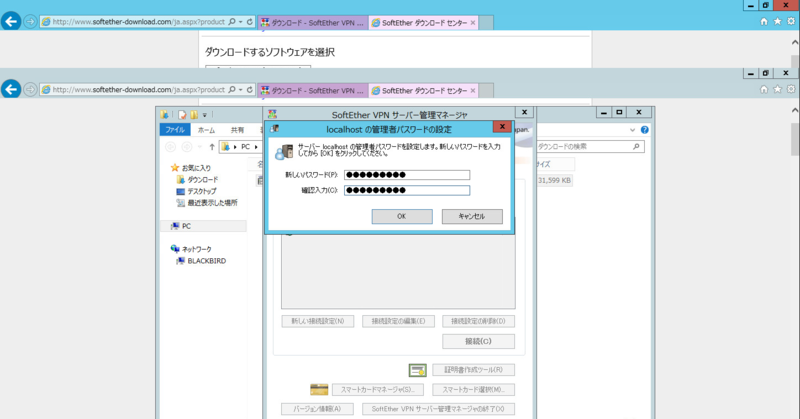The image size is (800, 419).
Task: Select お気に入り in Explorer navigation pane
Action: tap(196, 168)
